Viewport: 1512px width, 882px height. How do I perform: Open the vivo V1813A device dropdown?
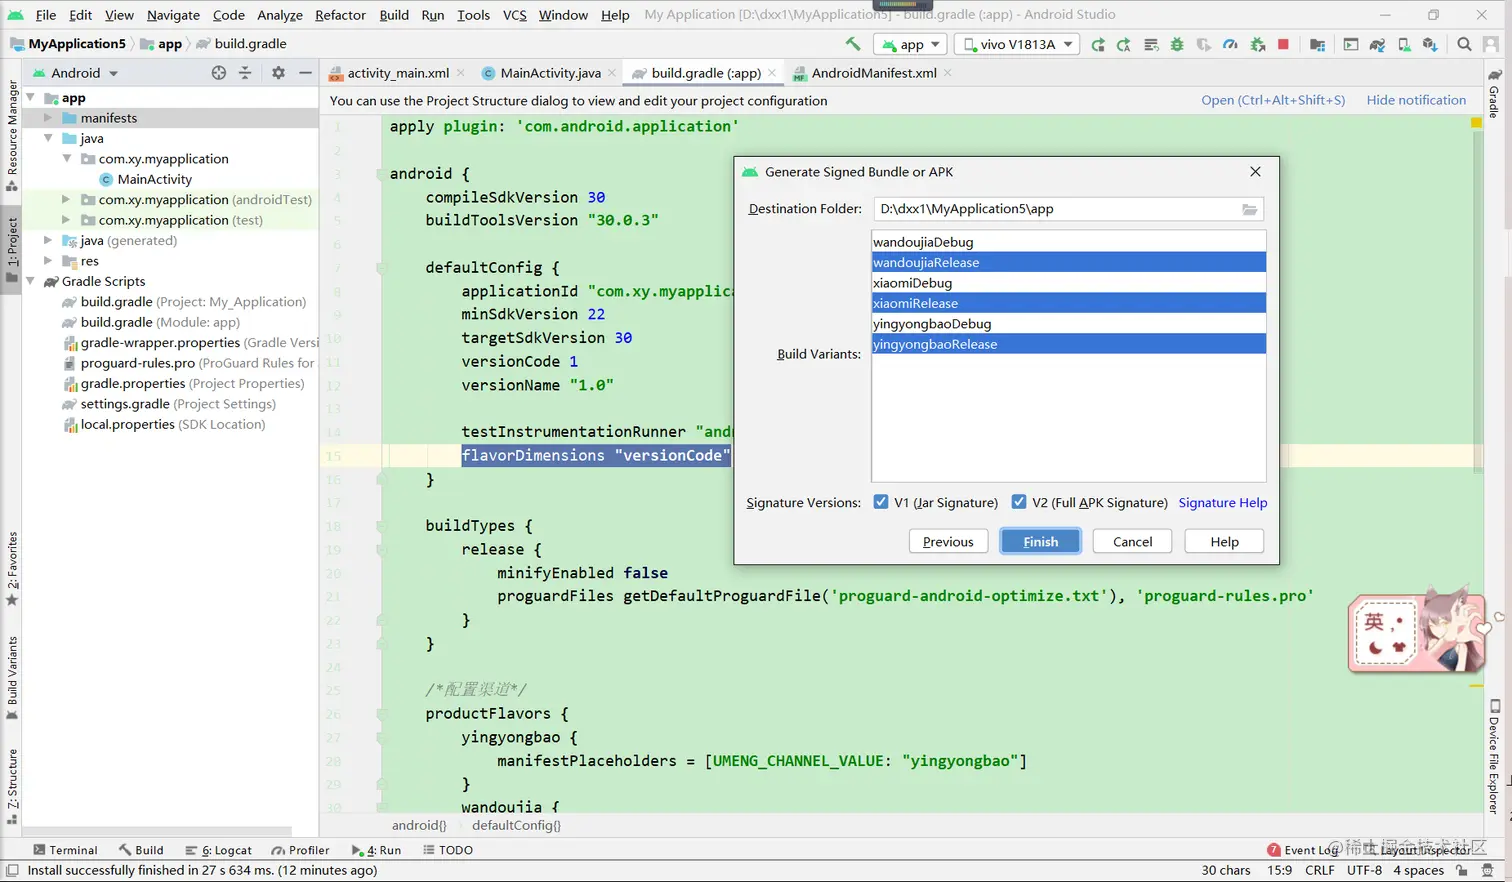(1017, 44)
